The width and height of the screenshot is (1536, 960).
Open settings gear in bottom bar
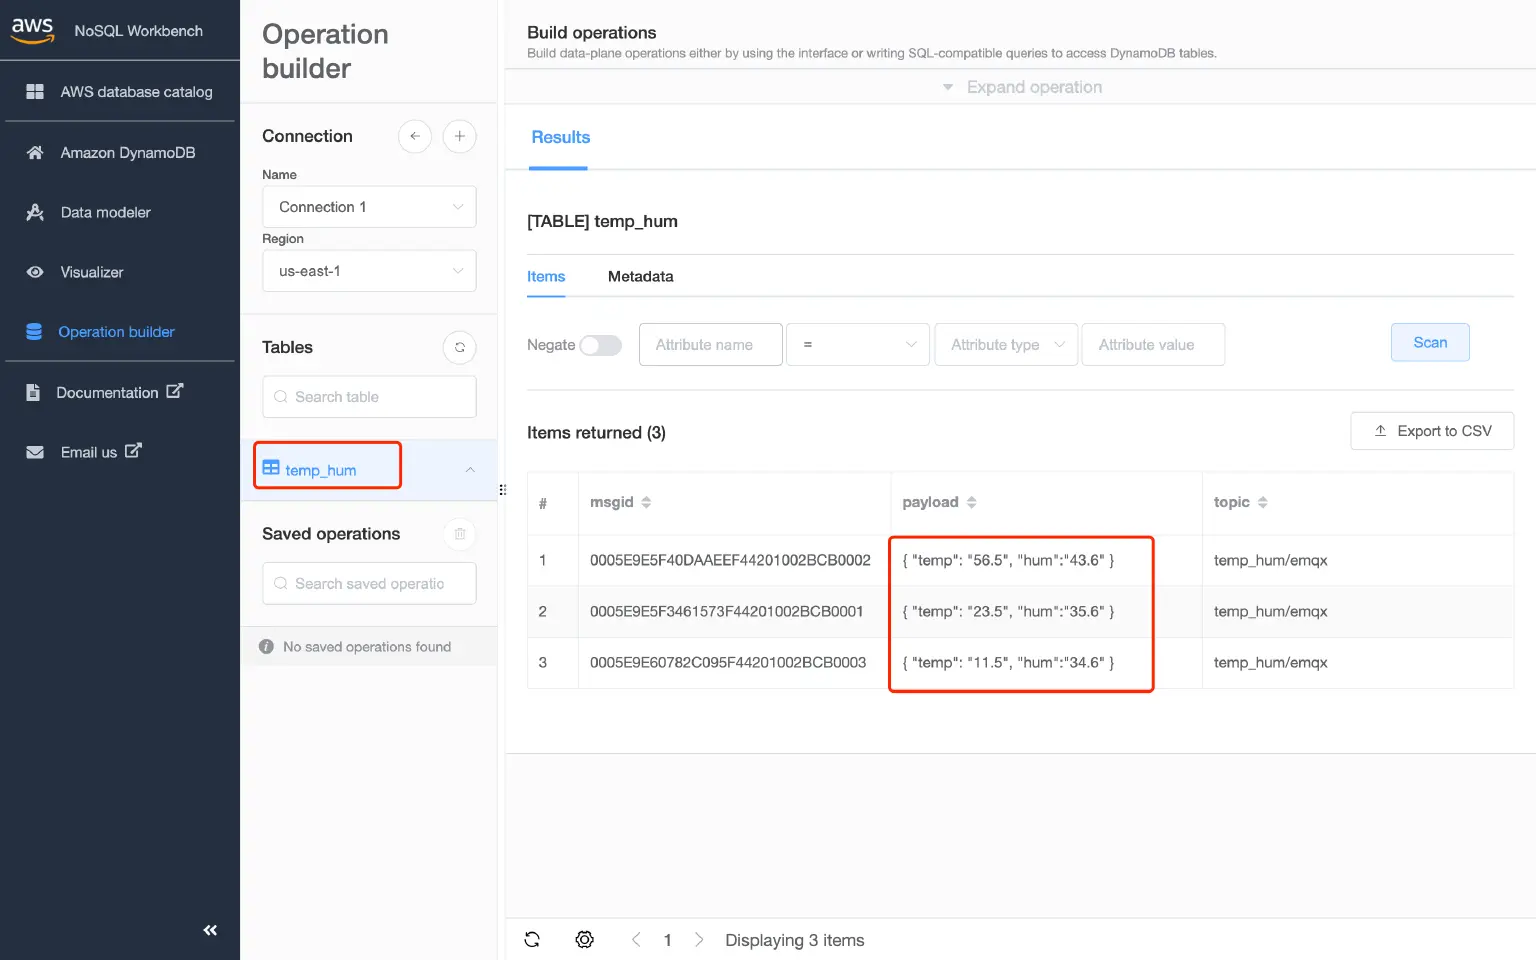tap(585, 940)
